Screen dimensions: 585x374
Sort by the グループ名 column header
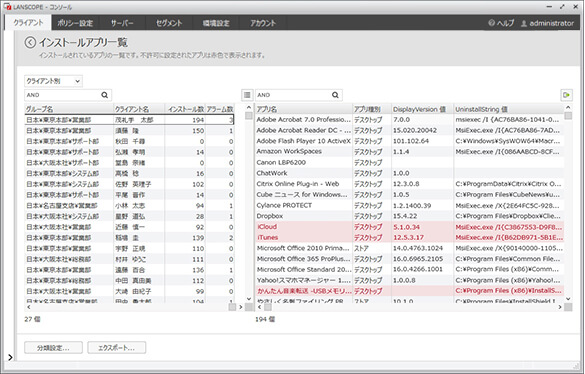coord(69,109)
